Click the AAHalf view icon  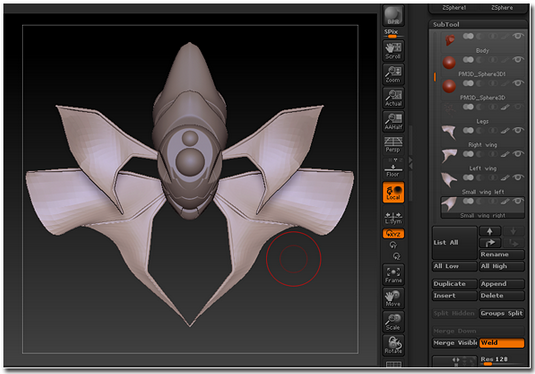coord(393,121)
